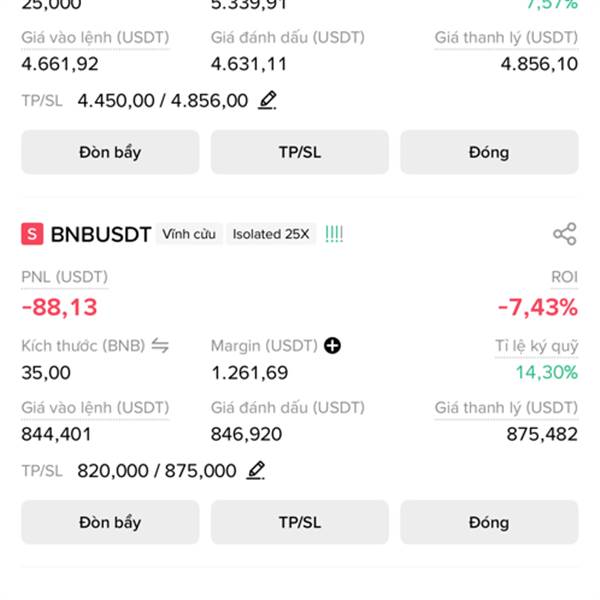Open Đòn bẩy for the 4.661,92 entry position
This screenshot has width=600, height=600.
(x=110, y=152)
